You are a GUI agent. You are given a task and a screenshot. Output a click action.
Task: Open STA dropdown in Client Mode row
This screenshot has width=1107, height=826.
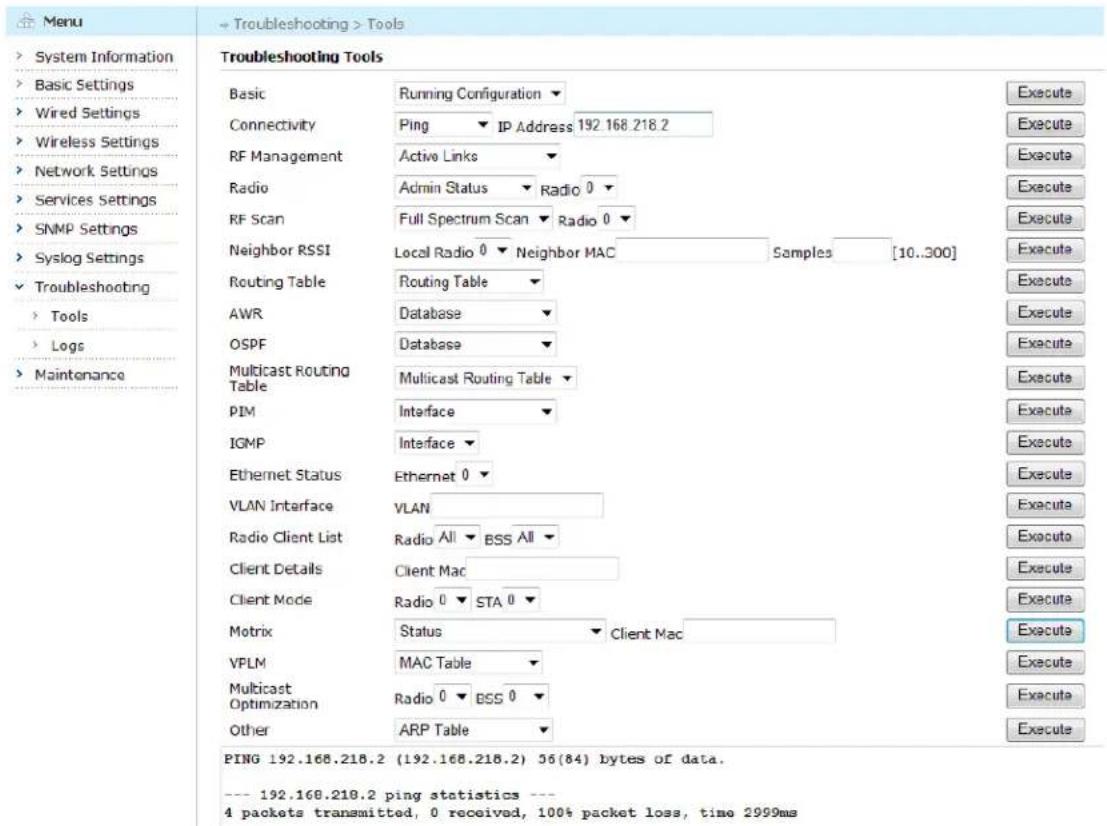click(521, 600)
